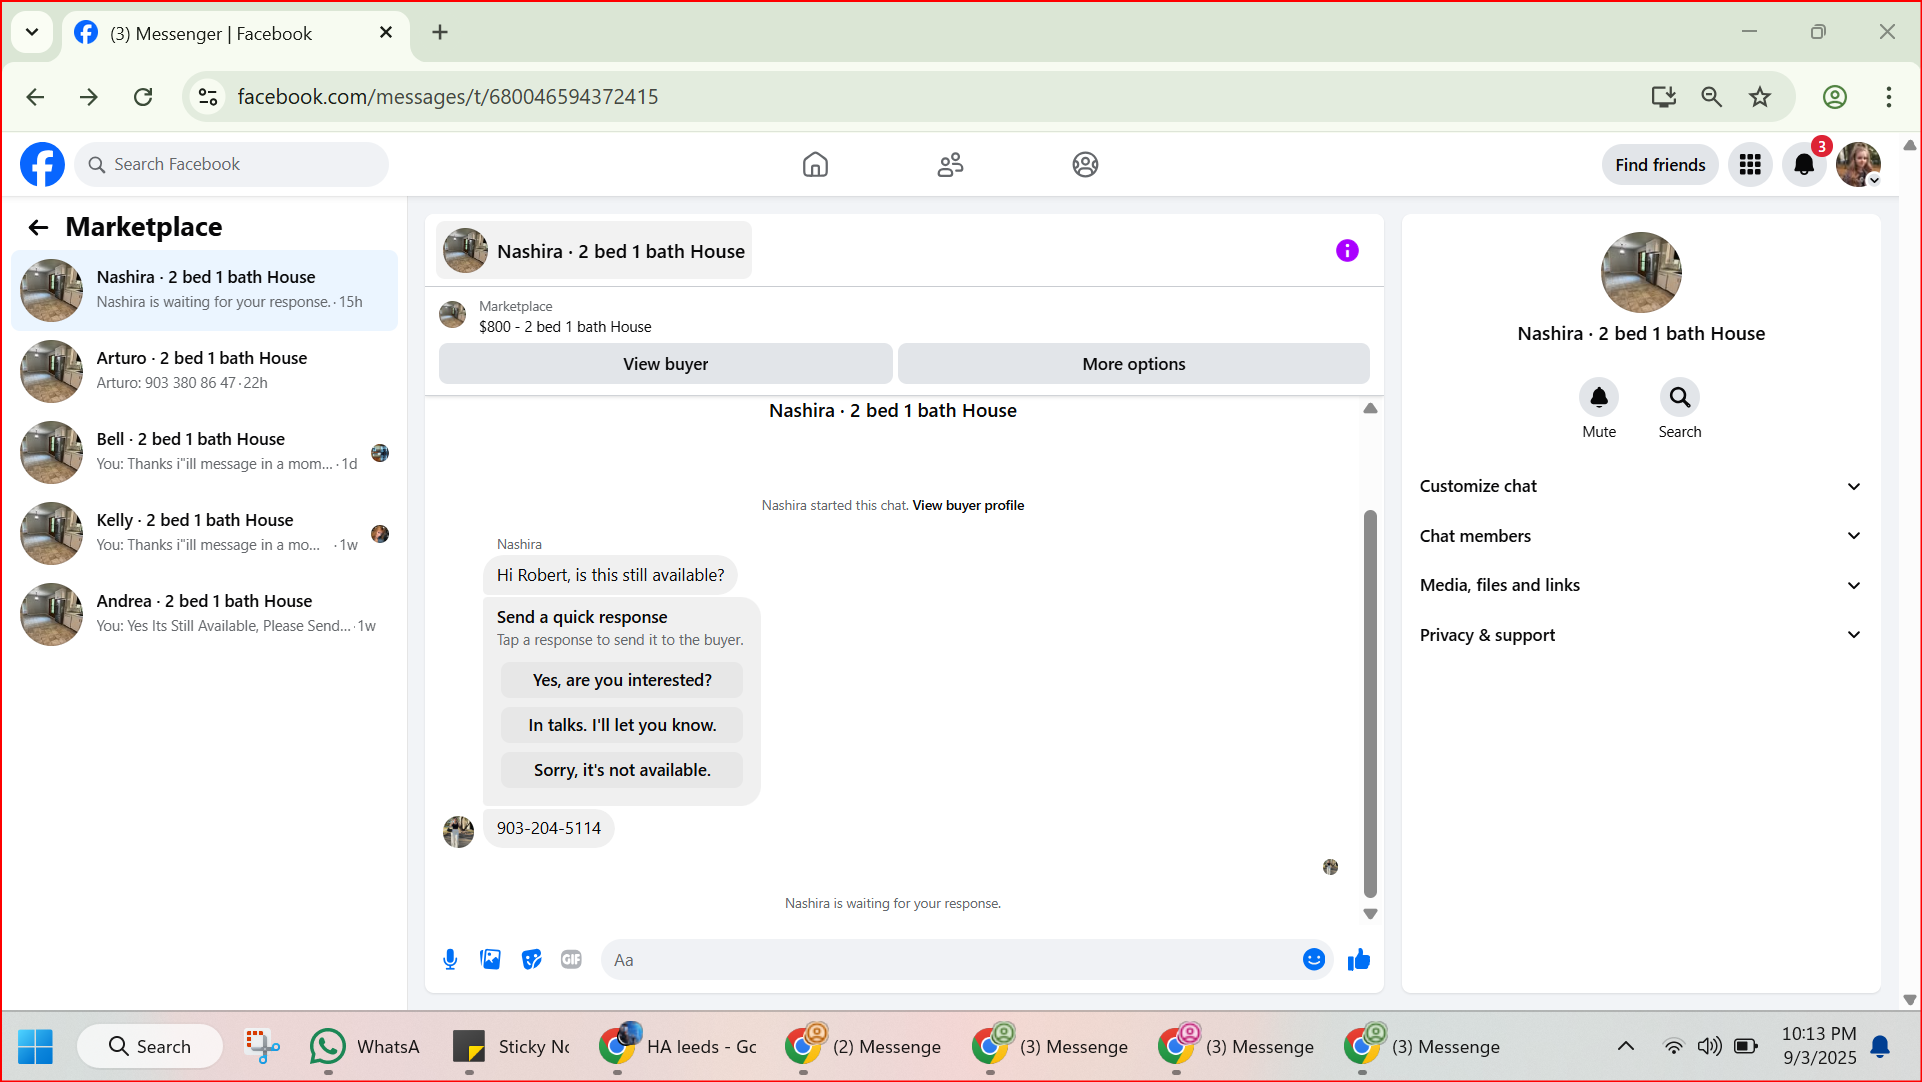Search in conversation magnifier icon
Image resolution: width=1922 pixels, height=1082 pixels.
[x=1680, y=398]
